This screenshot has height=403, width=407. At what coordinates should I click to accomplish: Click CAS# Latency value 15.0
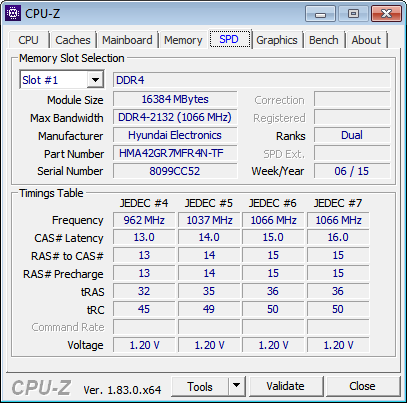point(273,237)
